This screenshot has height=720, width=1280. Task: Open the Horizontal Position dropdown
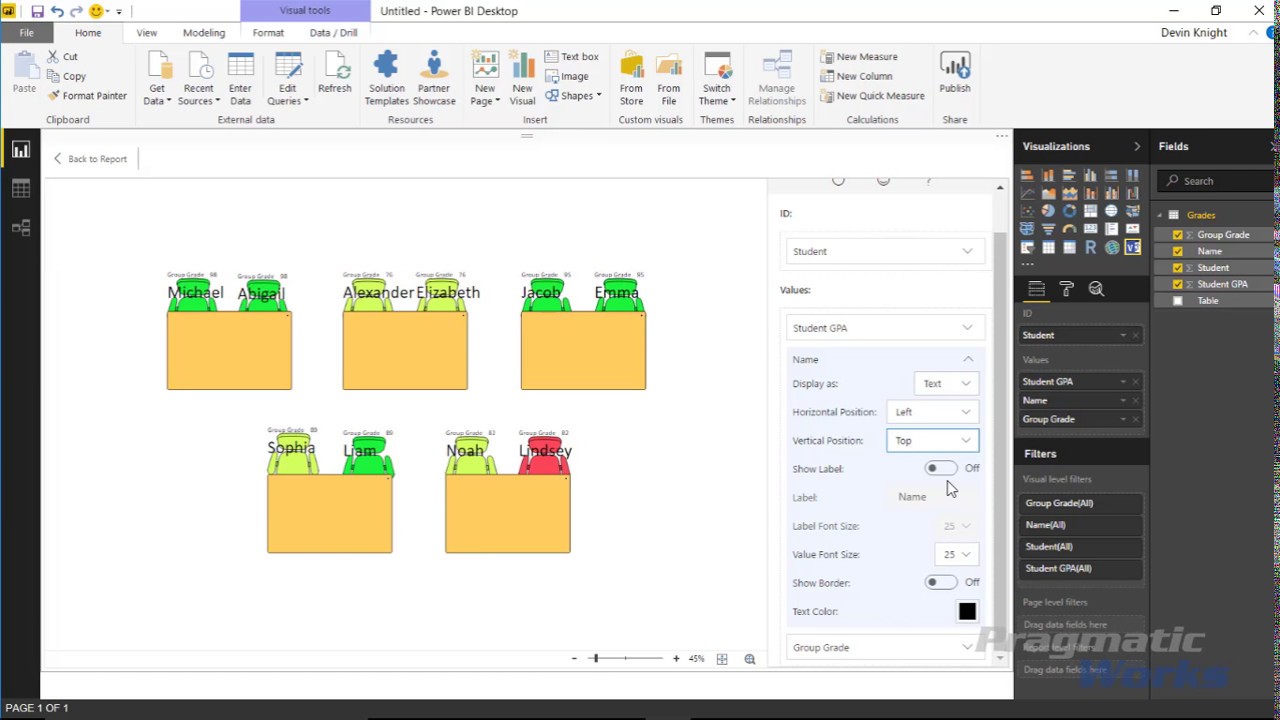coord(932,412)
